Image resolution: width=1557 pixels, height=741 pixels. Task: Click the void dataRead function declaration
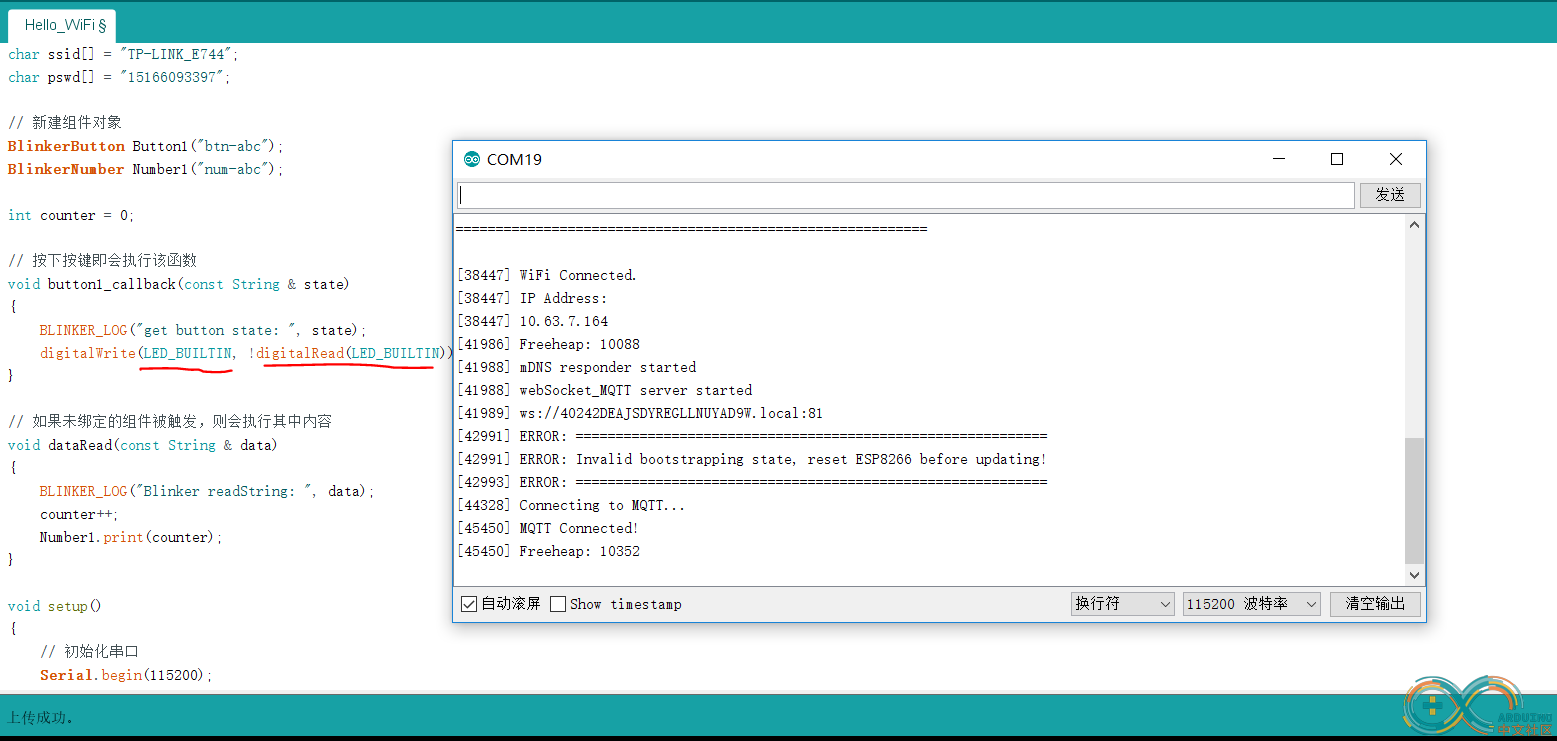143,445
